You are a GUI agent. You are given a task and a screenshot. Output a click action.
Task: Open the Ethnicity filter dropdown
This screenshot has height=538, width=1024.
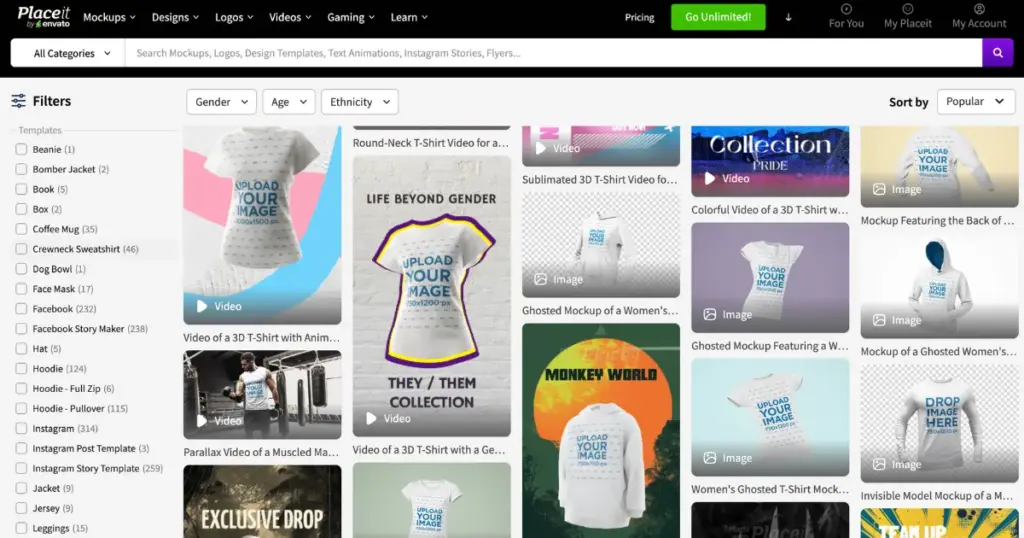[x=359, y=102]
